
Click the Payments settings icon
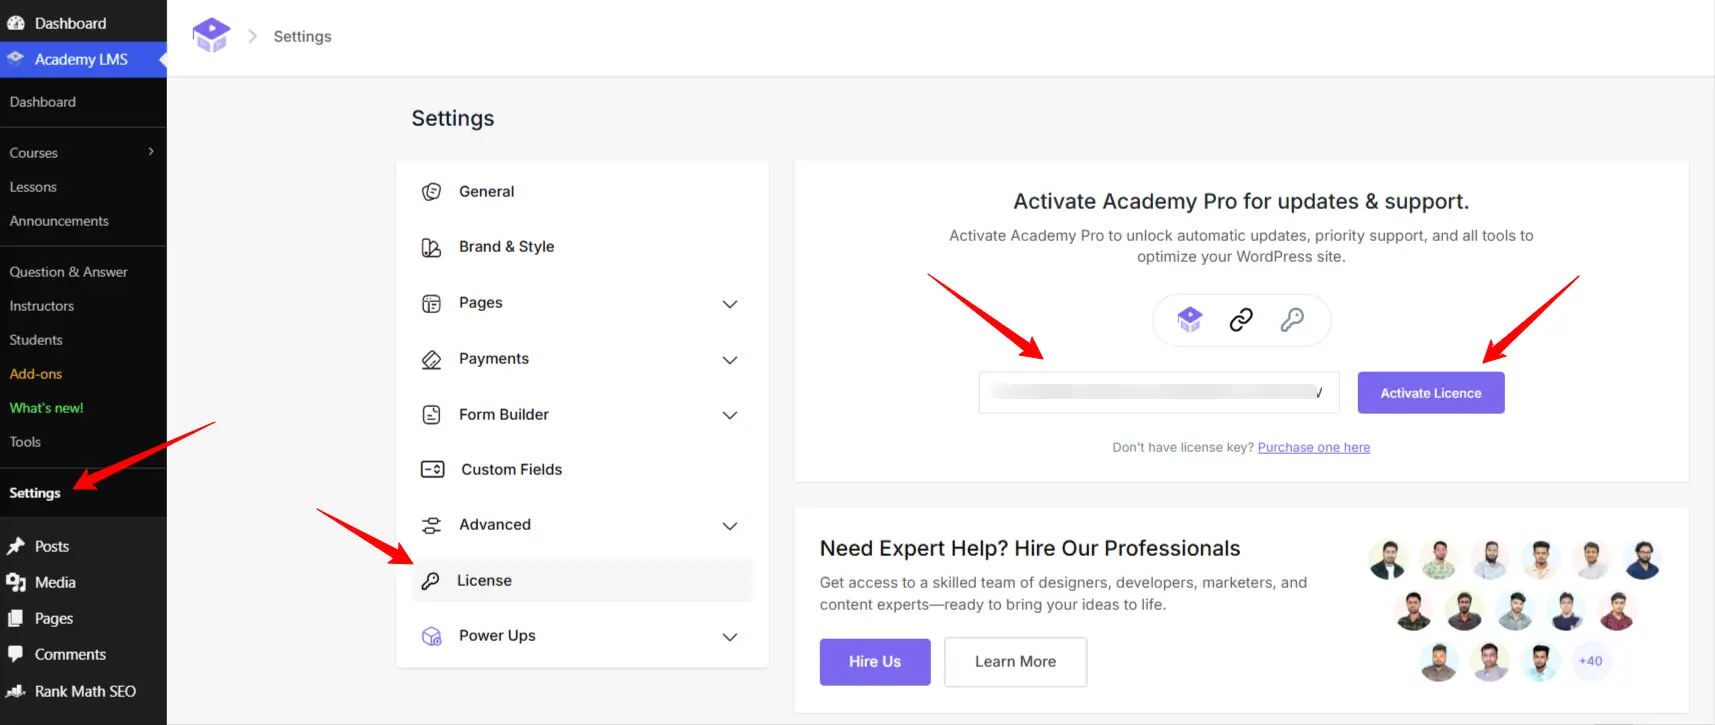pyautogui.click(x=431, y=359)
